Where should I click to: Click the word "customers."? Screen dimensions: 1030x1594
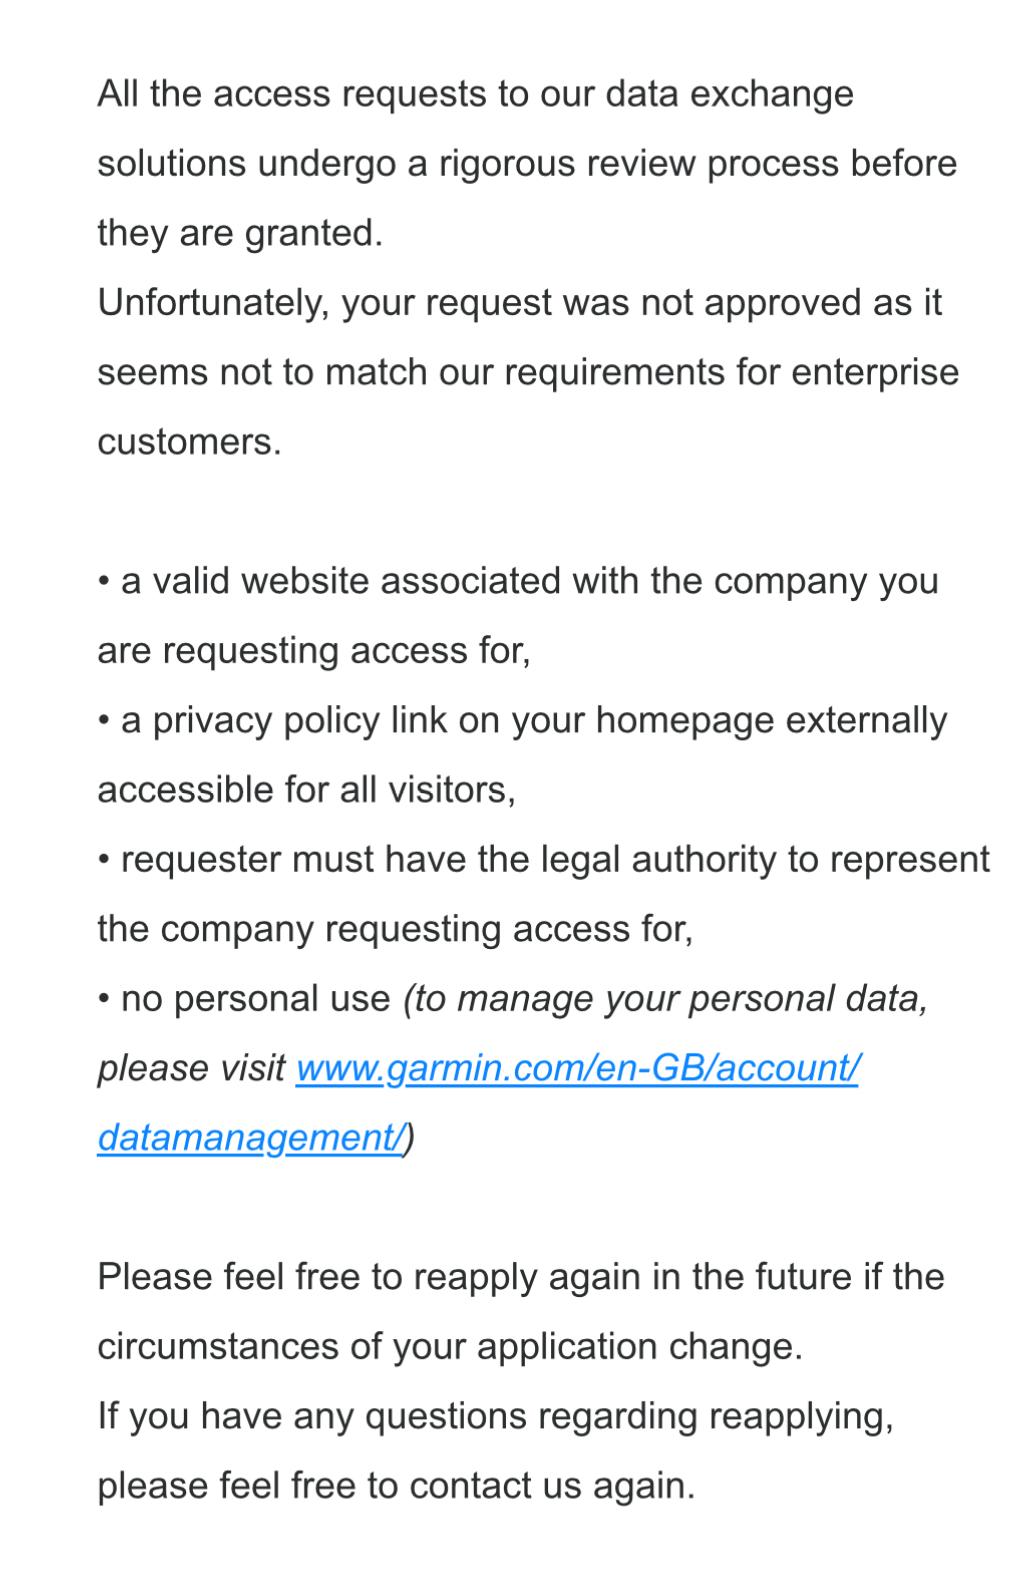point(189,442)
